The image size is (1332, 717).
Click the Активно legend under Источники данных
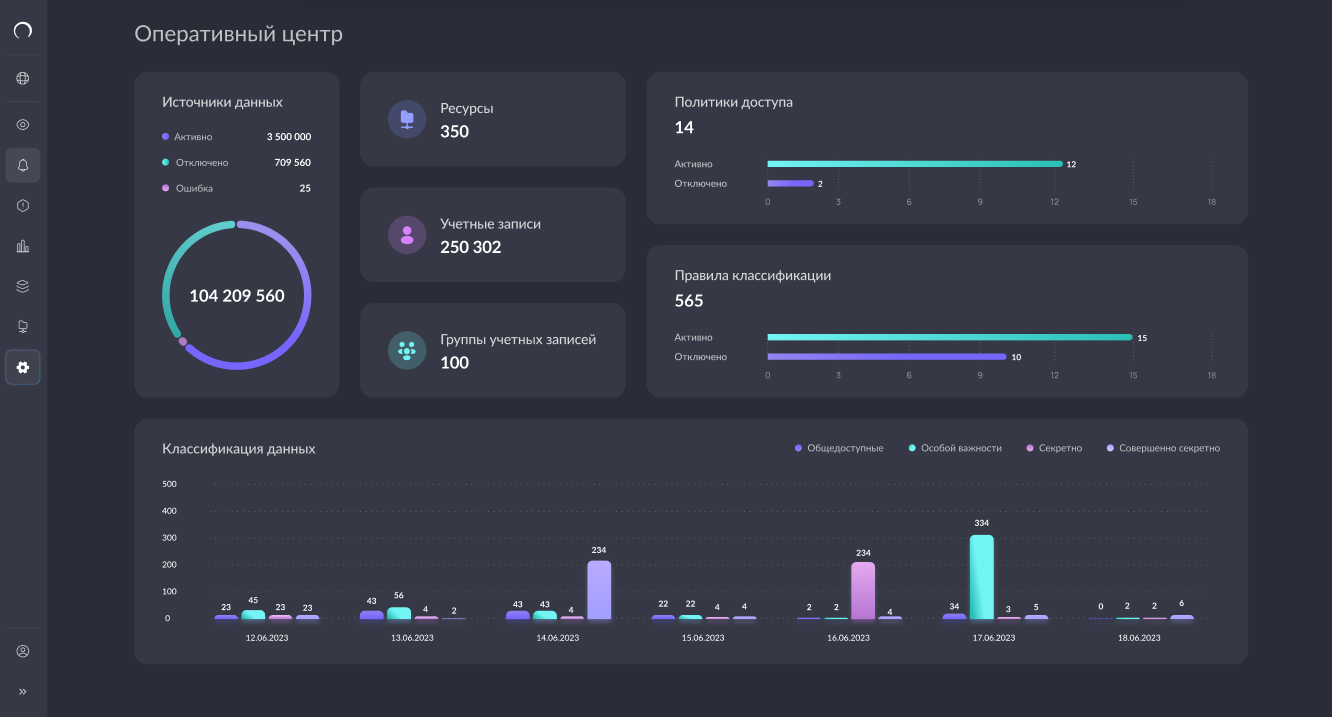click(187, 137)
